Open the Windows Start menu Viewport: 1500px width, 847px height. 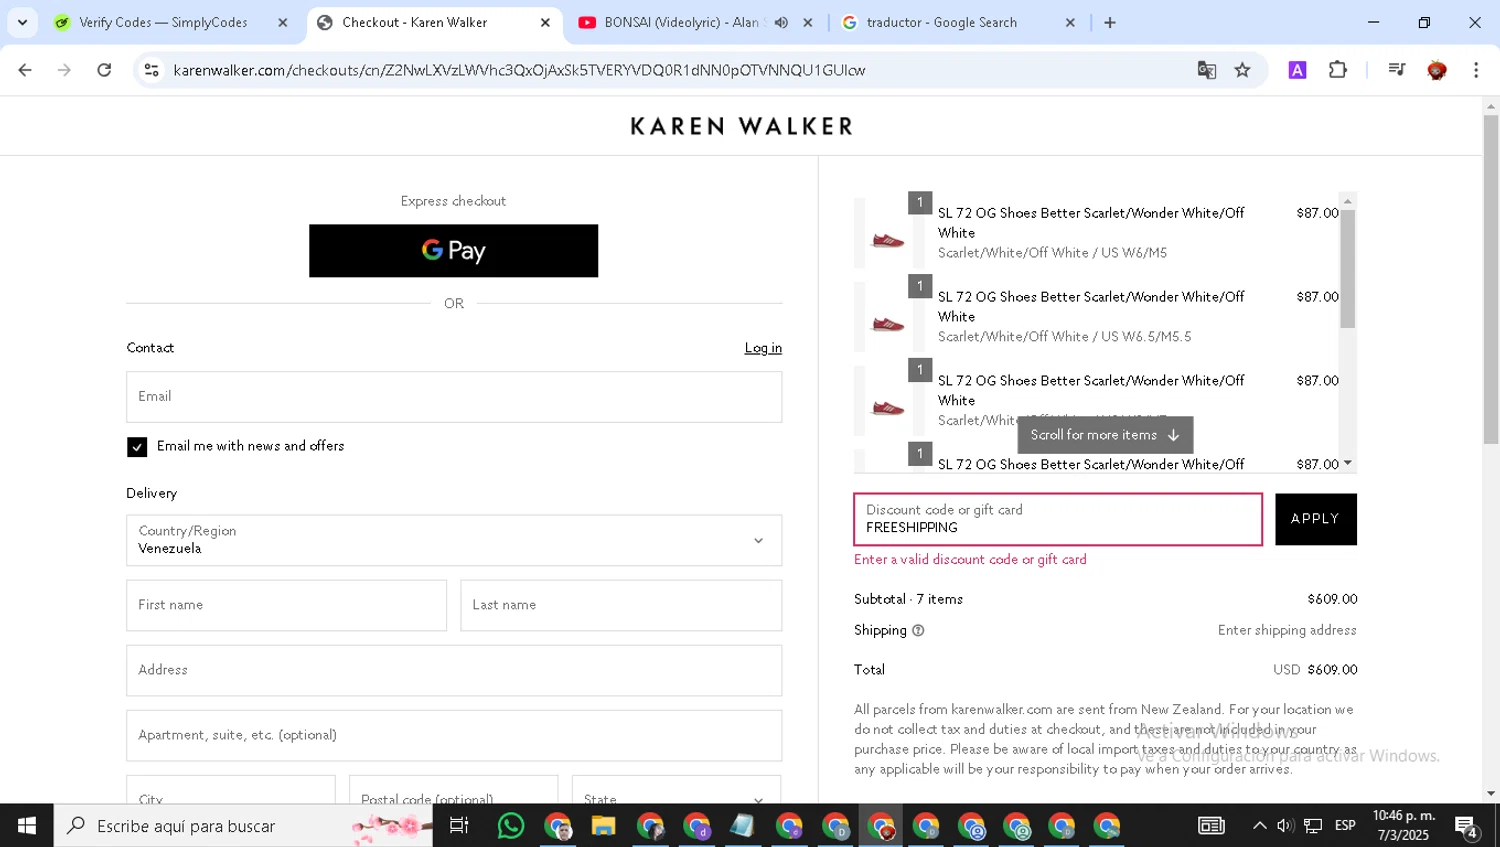[27, 826]
